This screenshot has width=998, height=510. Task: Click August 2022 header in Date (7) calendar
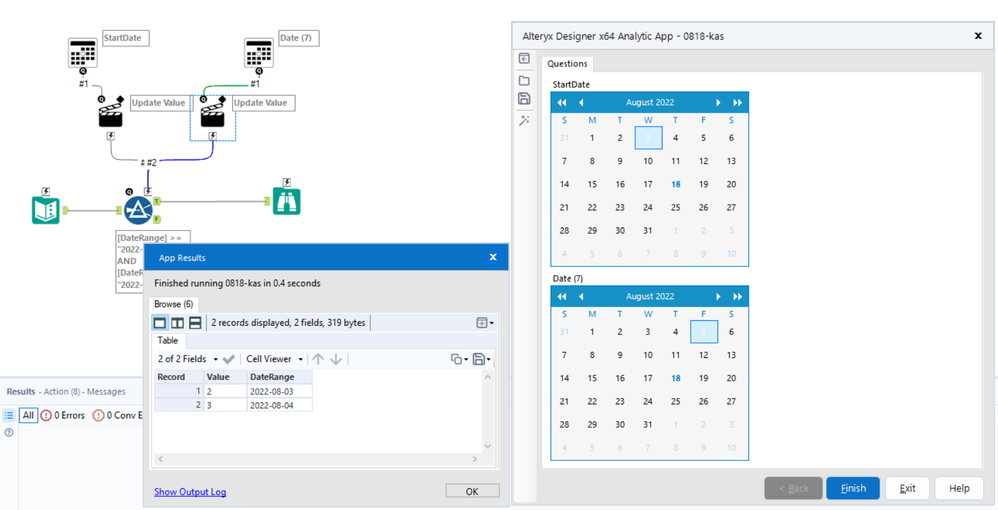[650, 297]
